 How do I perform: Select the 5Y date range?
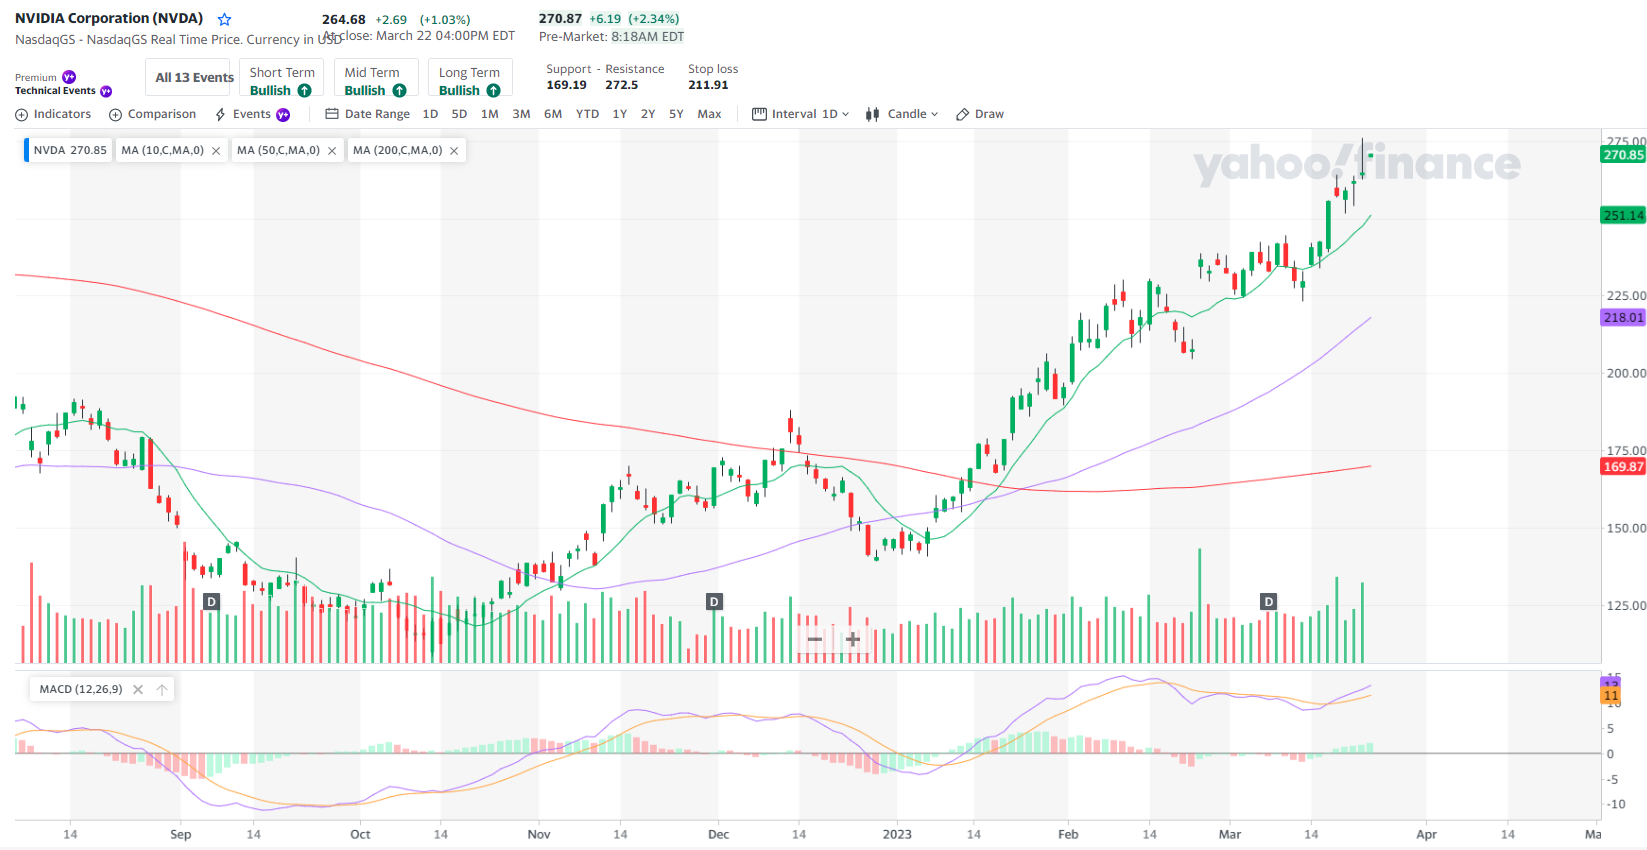pyautogui.click(x=676, y=114)
